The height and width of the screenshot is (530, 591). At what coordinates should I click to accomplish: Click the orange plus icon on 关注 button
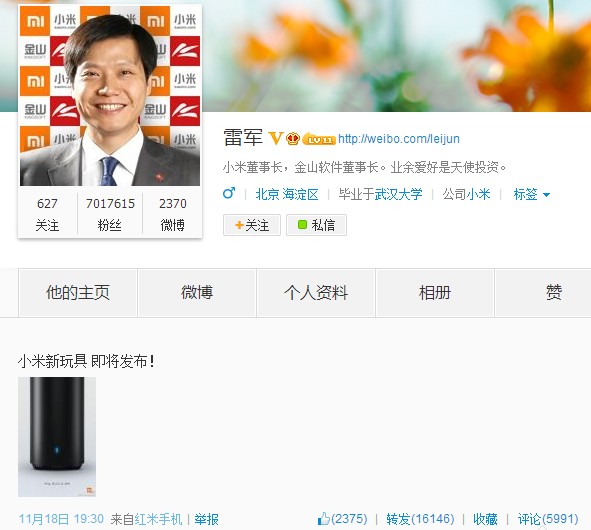point(239,225)
